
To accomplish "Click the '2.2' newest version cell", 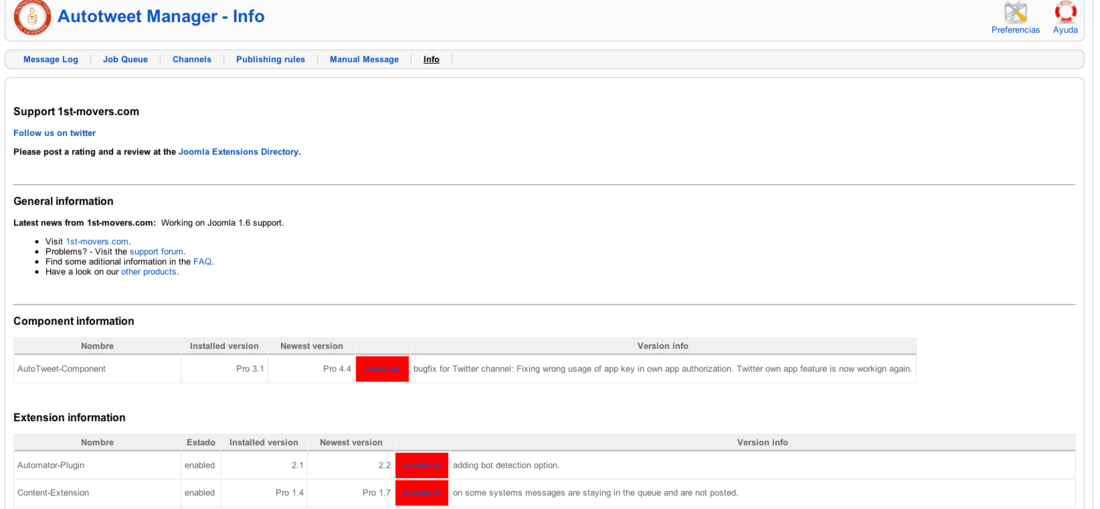I will pyautogui.click(x=351, y=466).
